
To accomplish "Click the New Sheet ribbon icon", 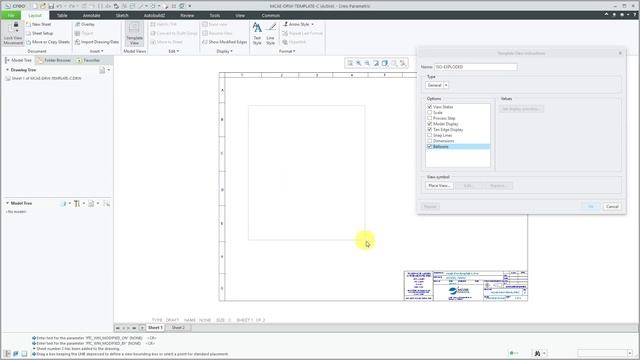I will (x=29, y=24).
